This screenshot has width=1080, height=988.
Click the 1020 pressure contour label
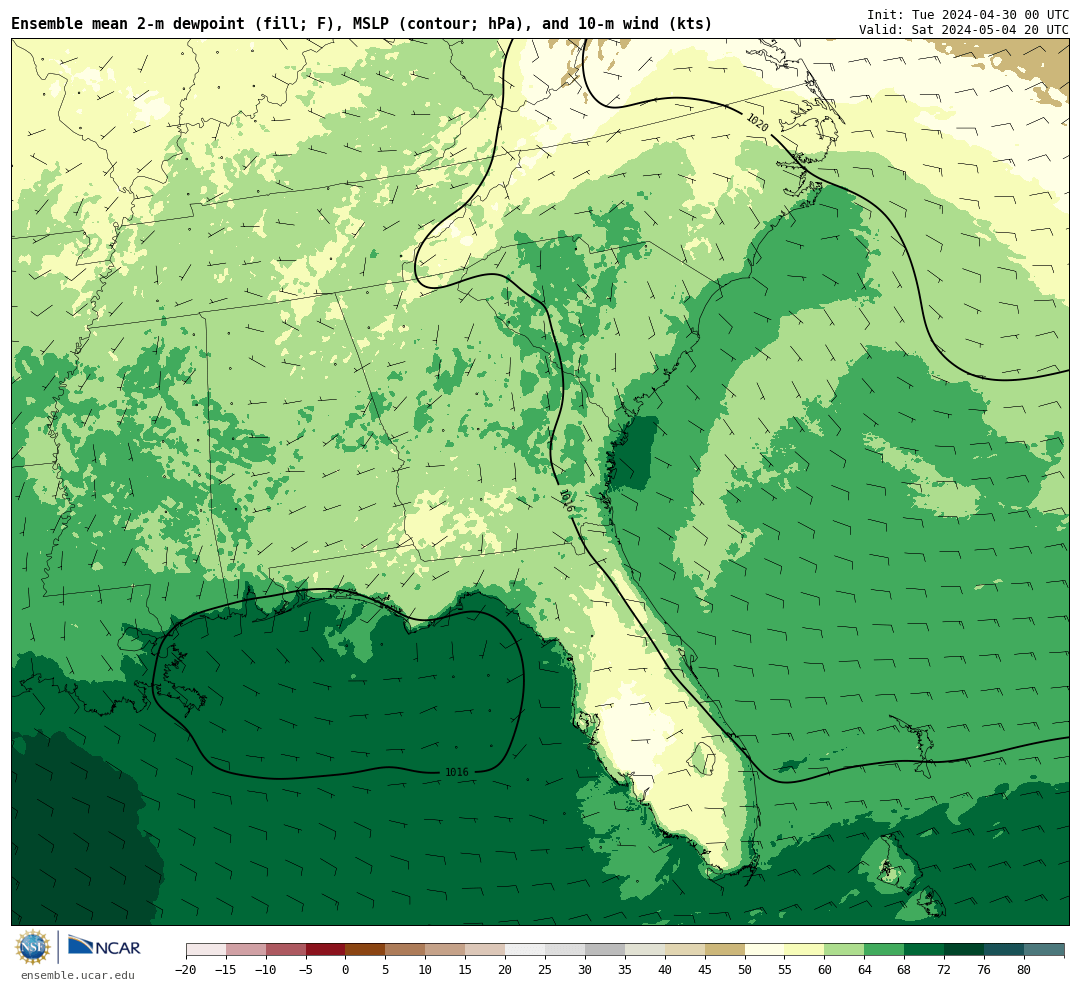coord(757,123)
